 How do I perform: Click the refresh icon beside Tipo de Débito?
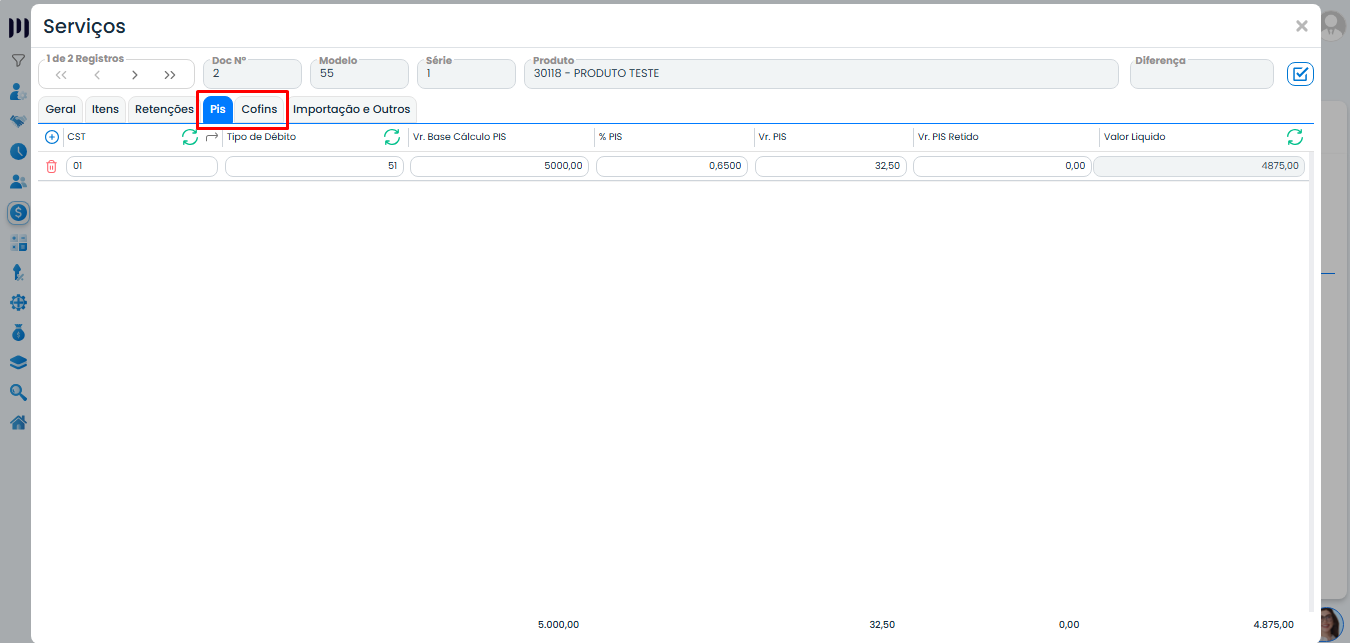pyautogui.click(x=392, y=137)
